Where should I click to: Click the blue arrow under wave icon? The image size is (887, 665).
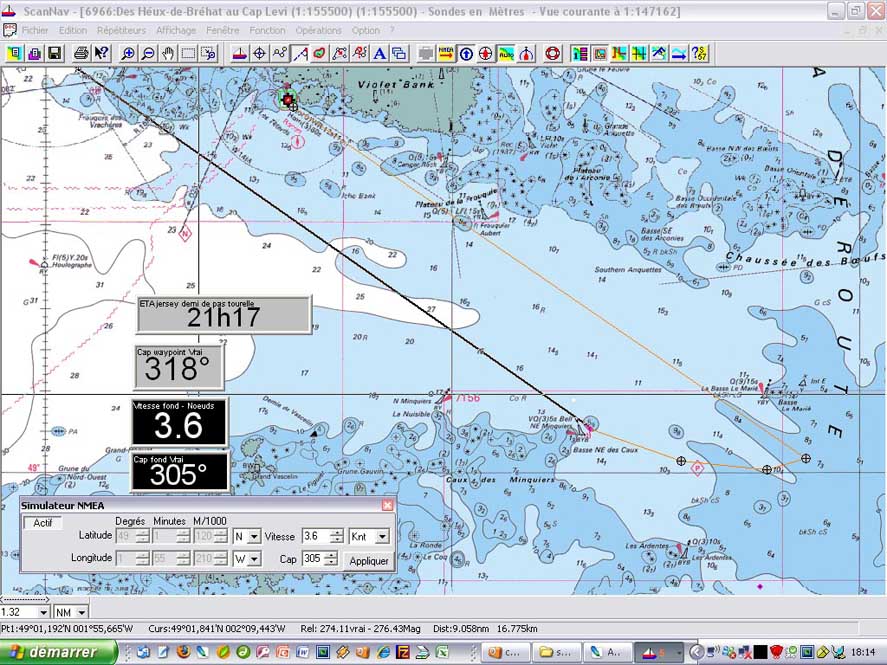point(679,54)
